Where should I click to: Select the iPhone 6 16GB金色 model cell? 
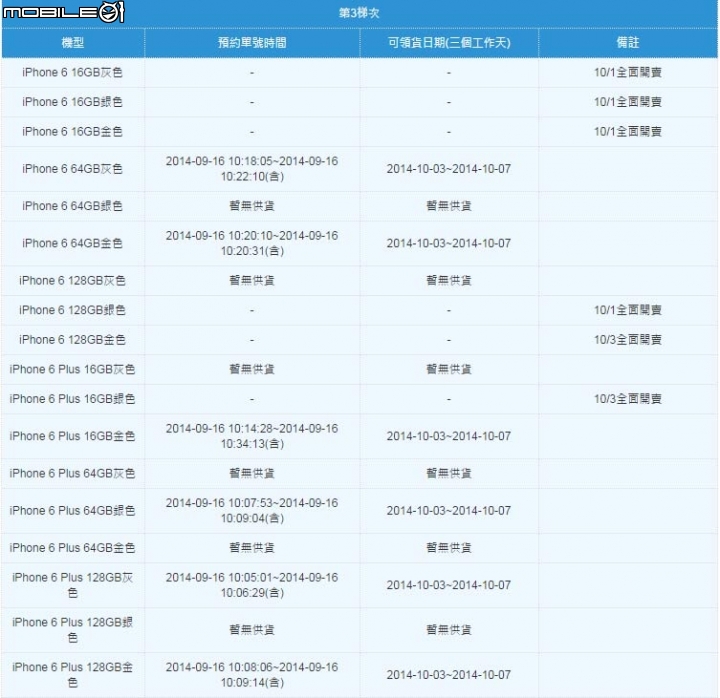pos(73,132)
